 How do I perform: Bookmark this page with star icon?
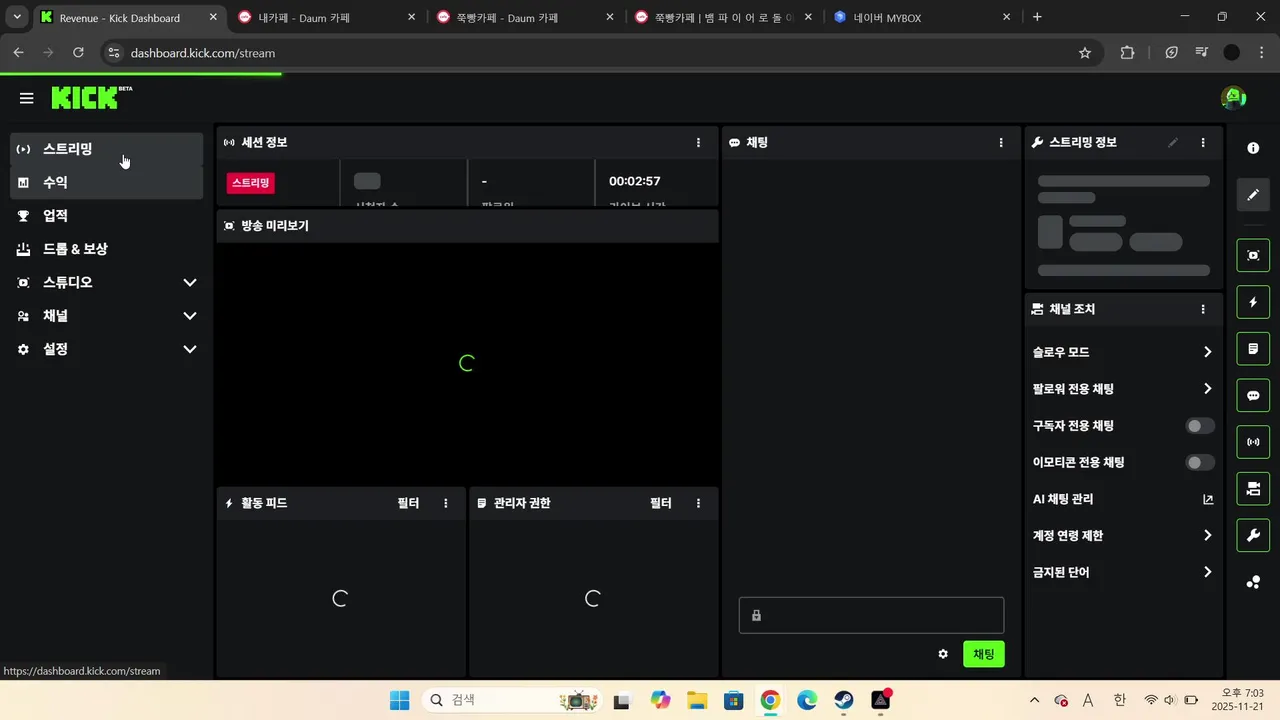[1085, 53]
